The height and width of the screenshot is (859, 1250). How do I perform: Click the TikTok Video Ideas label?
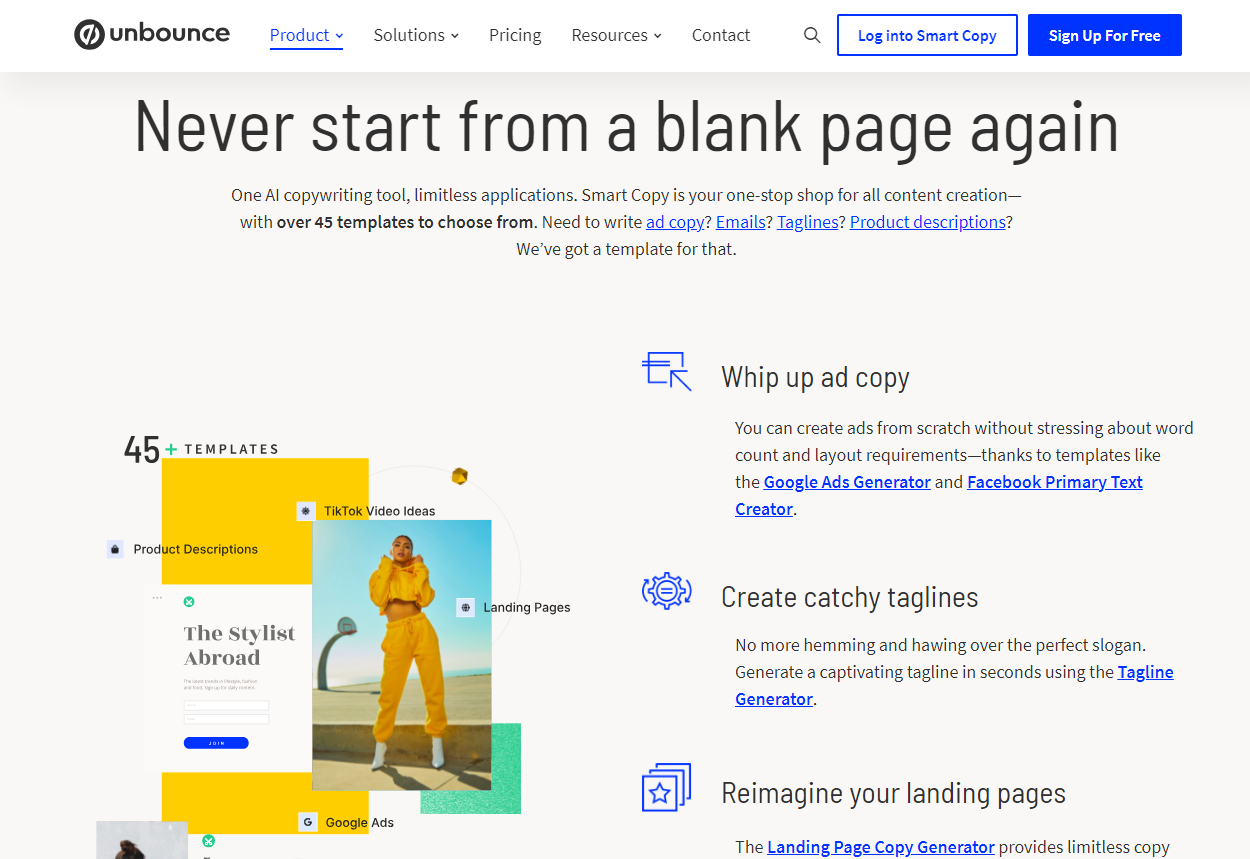tap(380, 511)
